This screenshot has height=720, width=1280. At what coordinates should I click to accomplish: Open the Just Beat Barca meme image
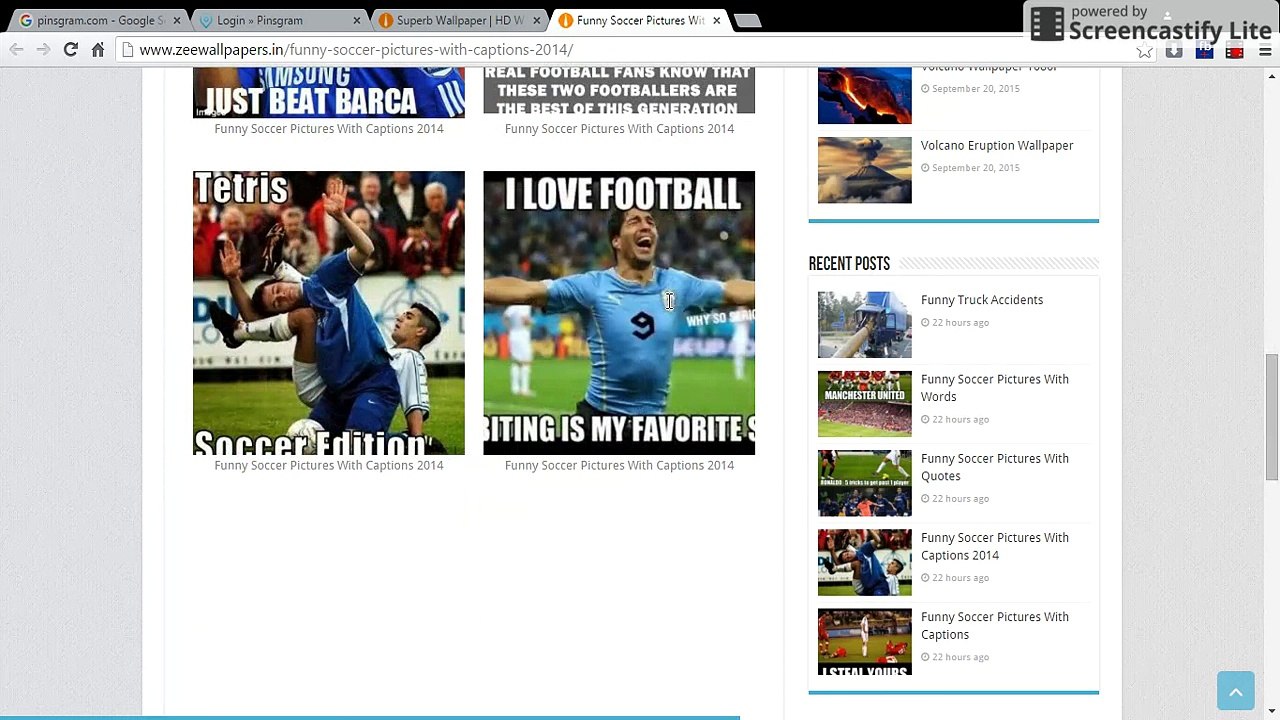329,93
